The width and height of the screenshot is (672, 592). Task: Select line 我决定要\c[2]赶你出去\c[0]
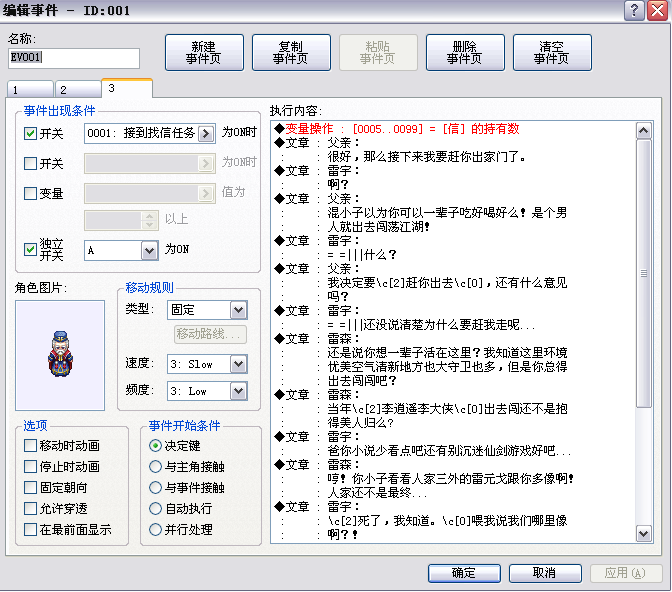(x=447, y=283)
